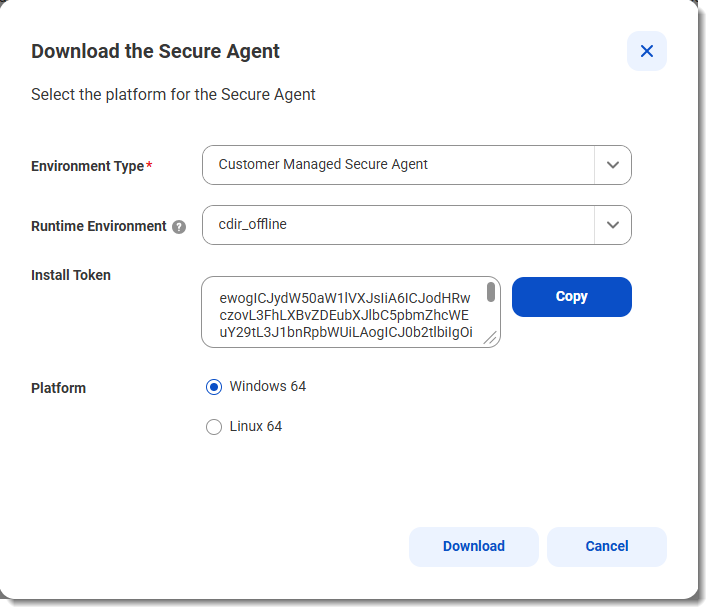Select the Linux 64 platform option
Viewport: 706px width, 607px height.
214,427
